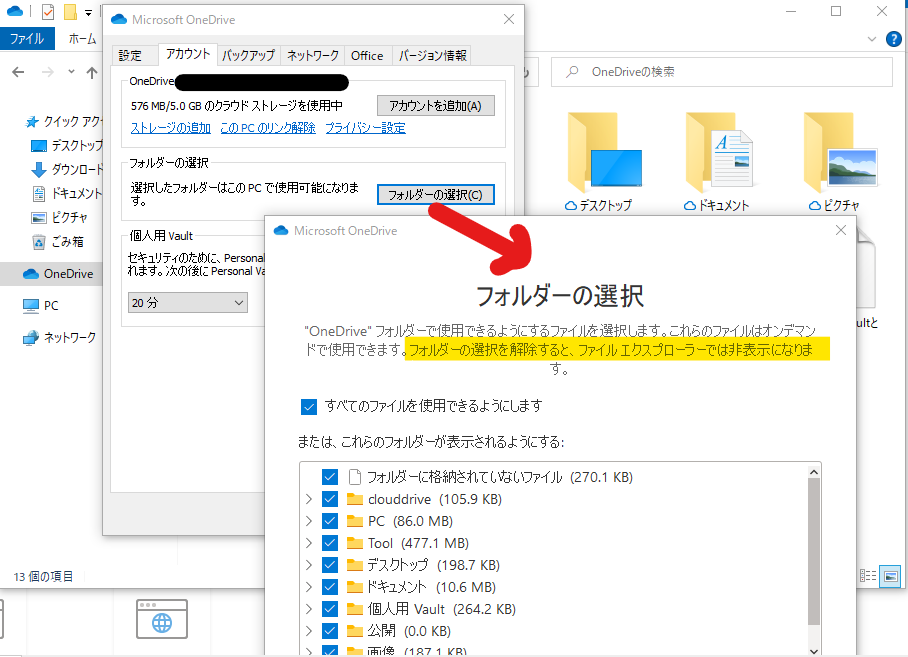
Task: Click the properties checkmark icon in title bar
Action: coord(48,12)
